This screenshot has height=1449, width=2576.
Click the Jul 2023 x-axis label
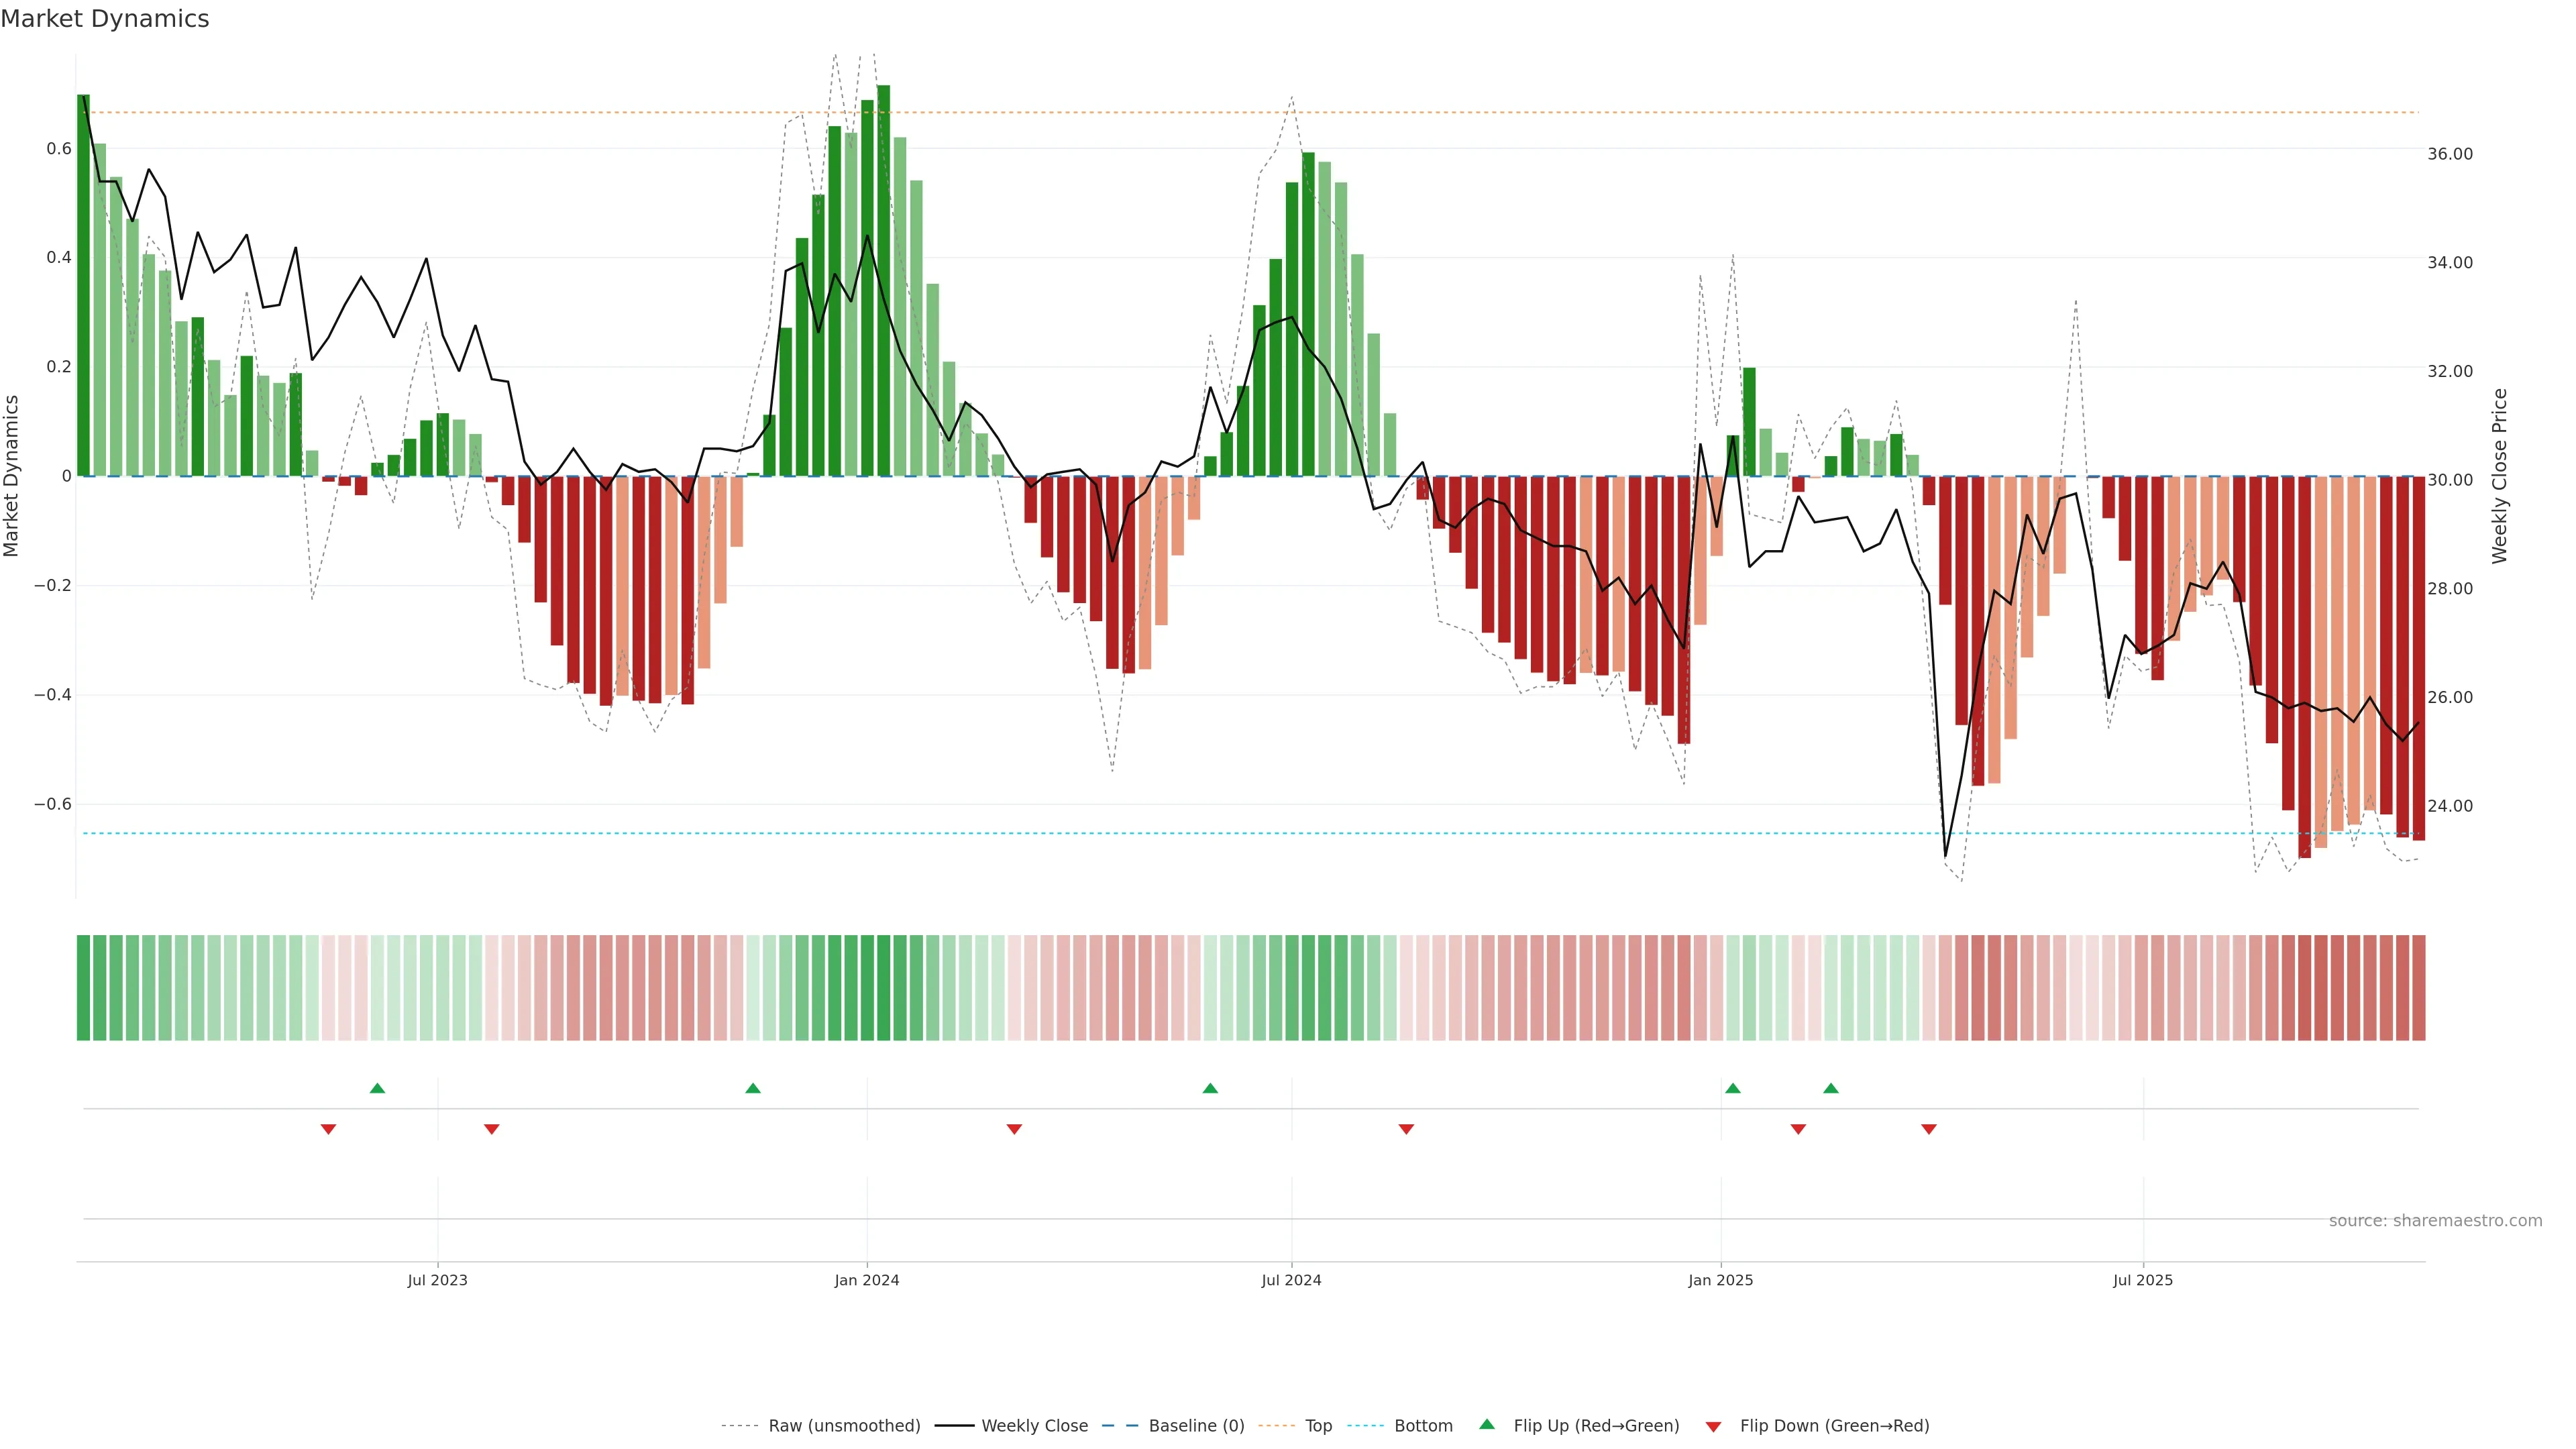click(437, 1280)
